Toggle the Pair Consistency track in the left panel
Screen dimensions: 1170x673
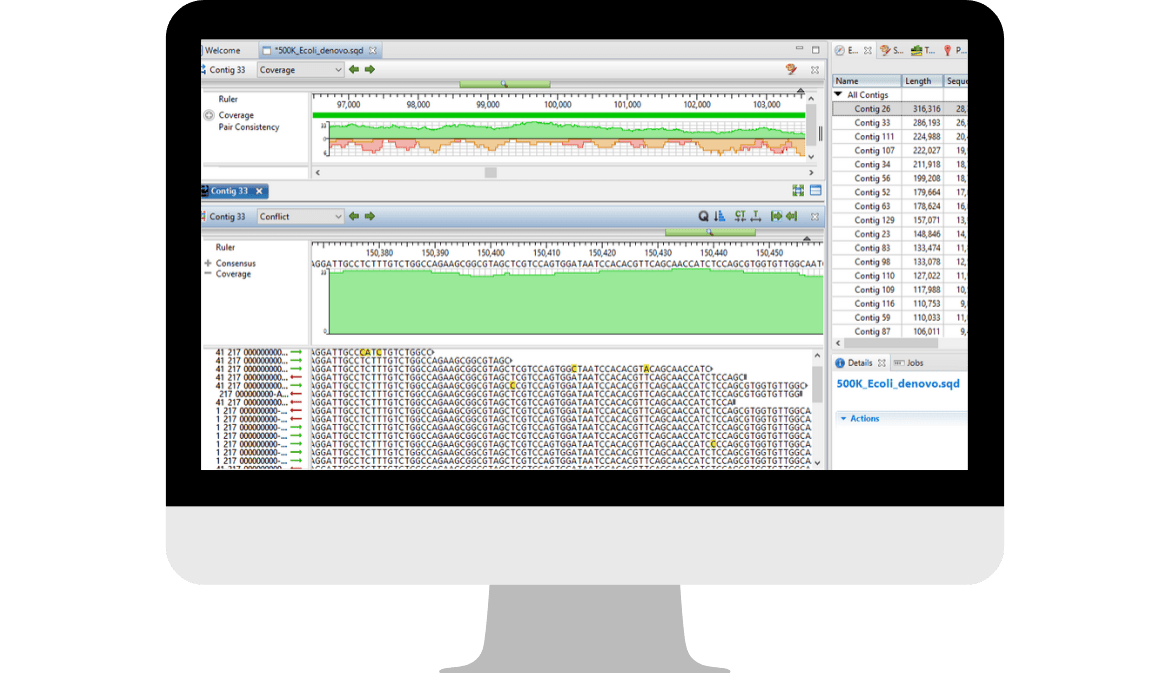click(251, 127)
